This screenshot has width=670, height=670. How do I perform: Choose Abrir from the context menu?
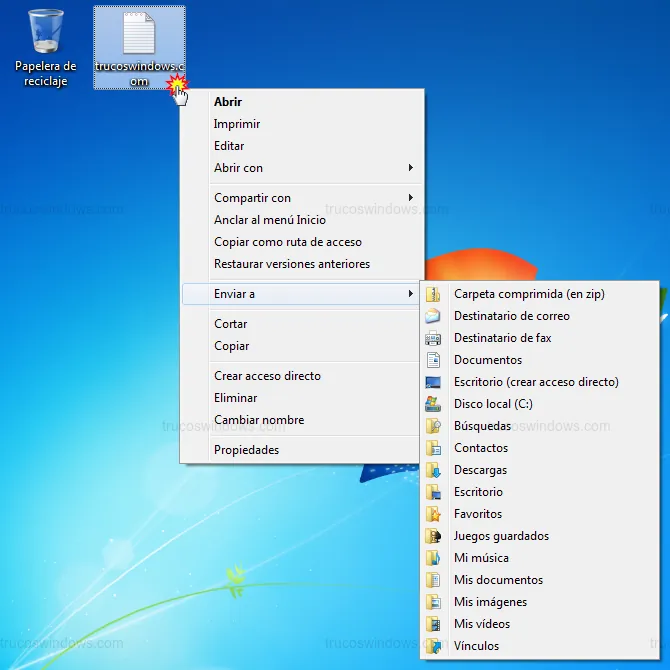(x=228, y=102)
